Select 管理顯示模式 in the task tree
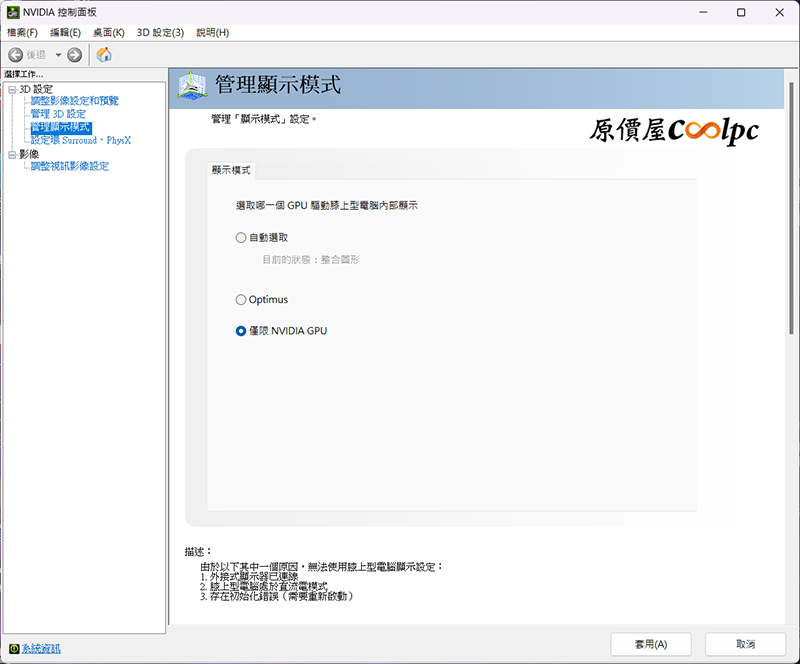The width and height of the screenshot is (800, 664). click(x=61, y=127)
